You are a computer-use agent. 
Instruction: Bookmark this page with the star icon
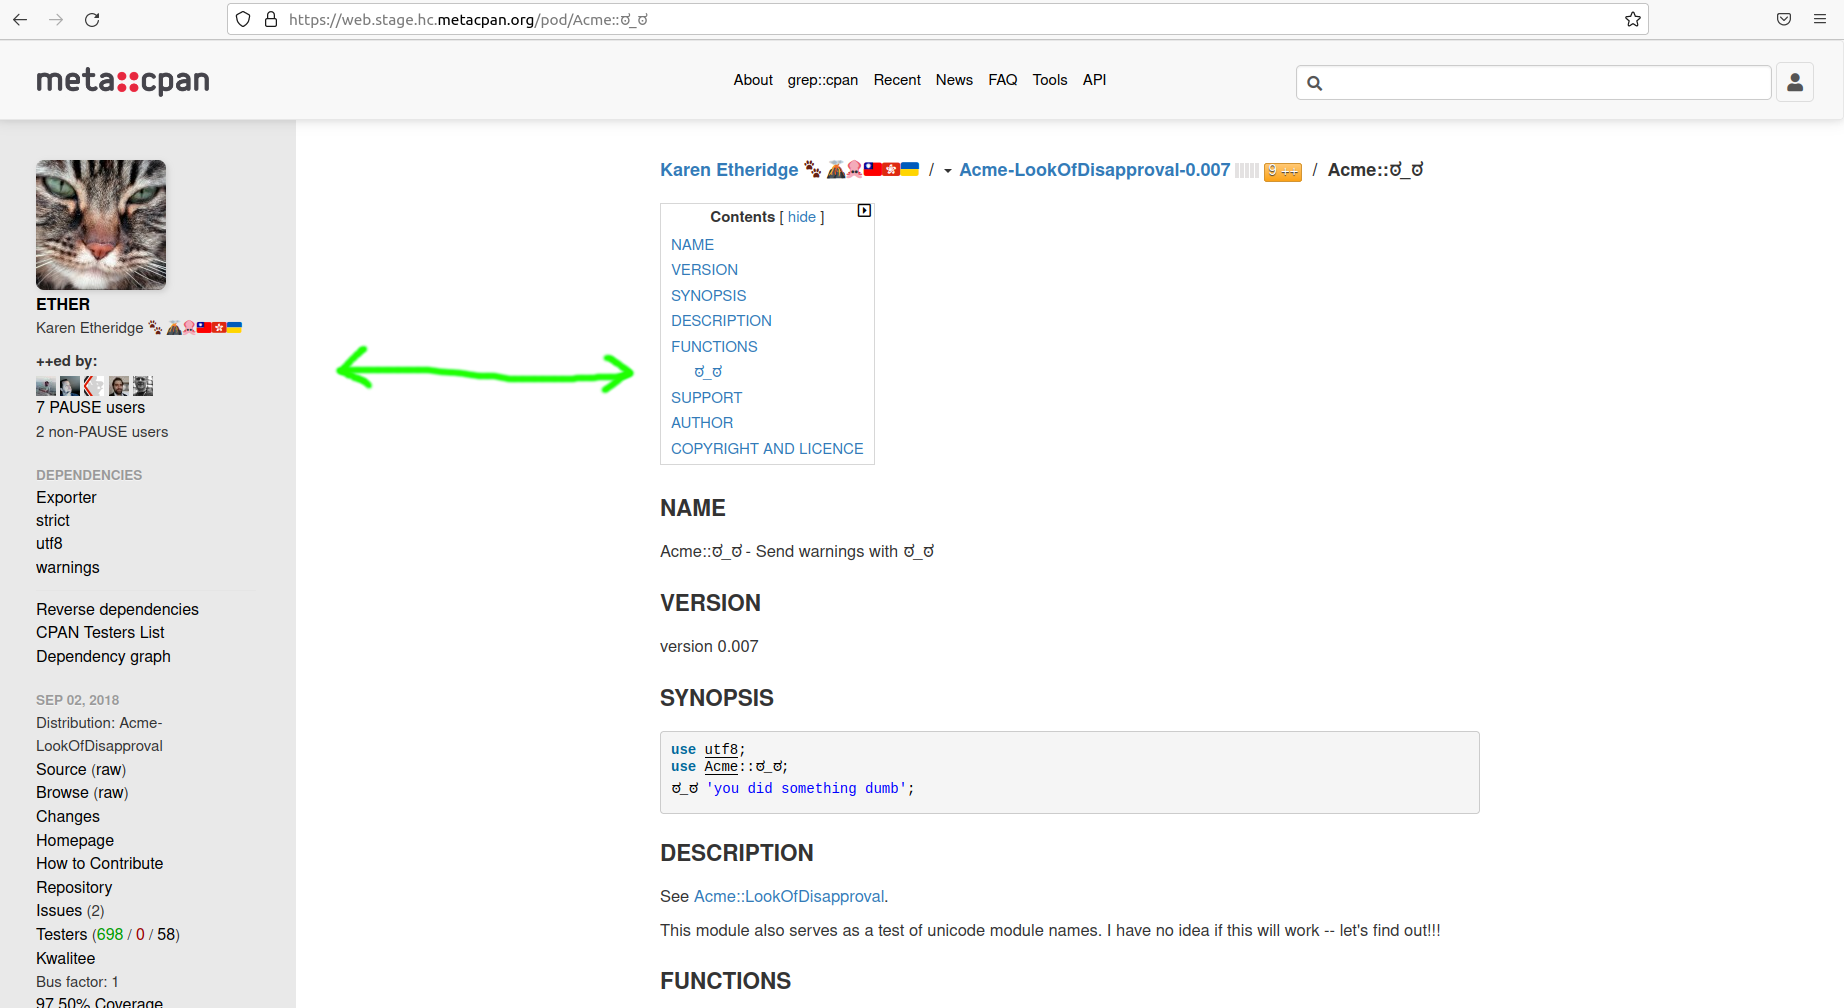point(1633,19)
